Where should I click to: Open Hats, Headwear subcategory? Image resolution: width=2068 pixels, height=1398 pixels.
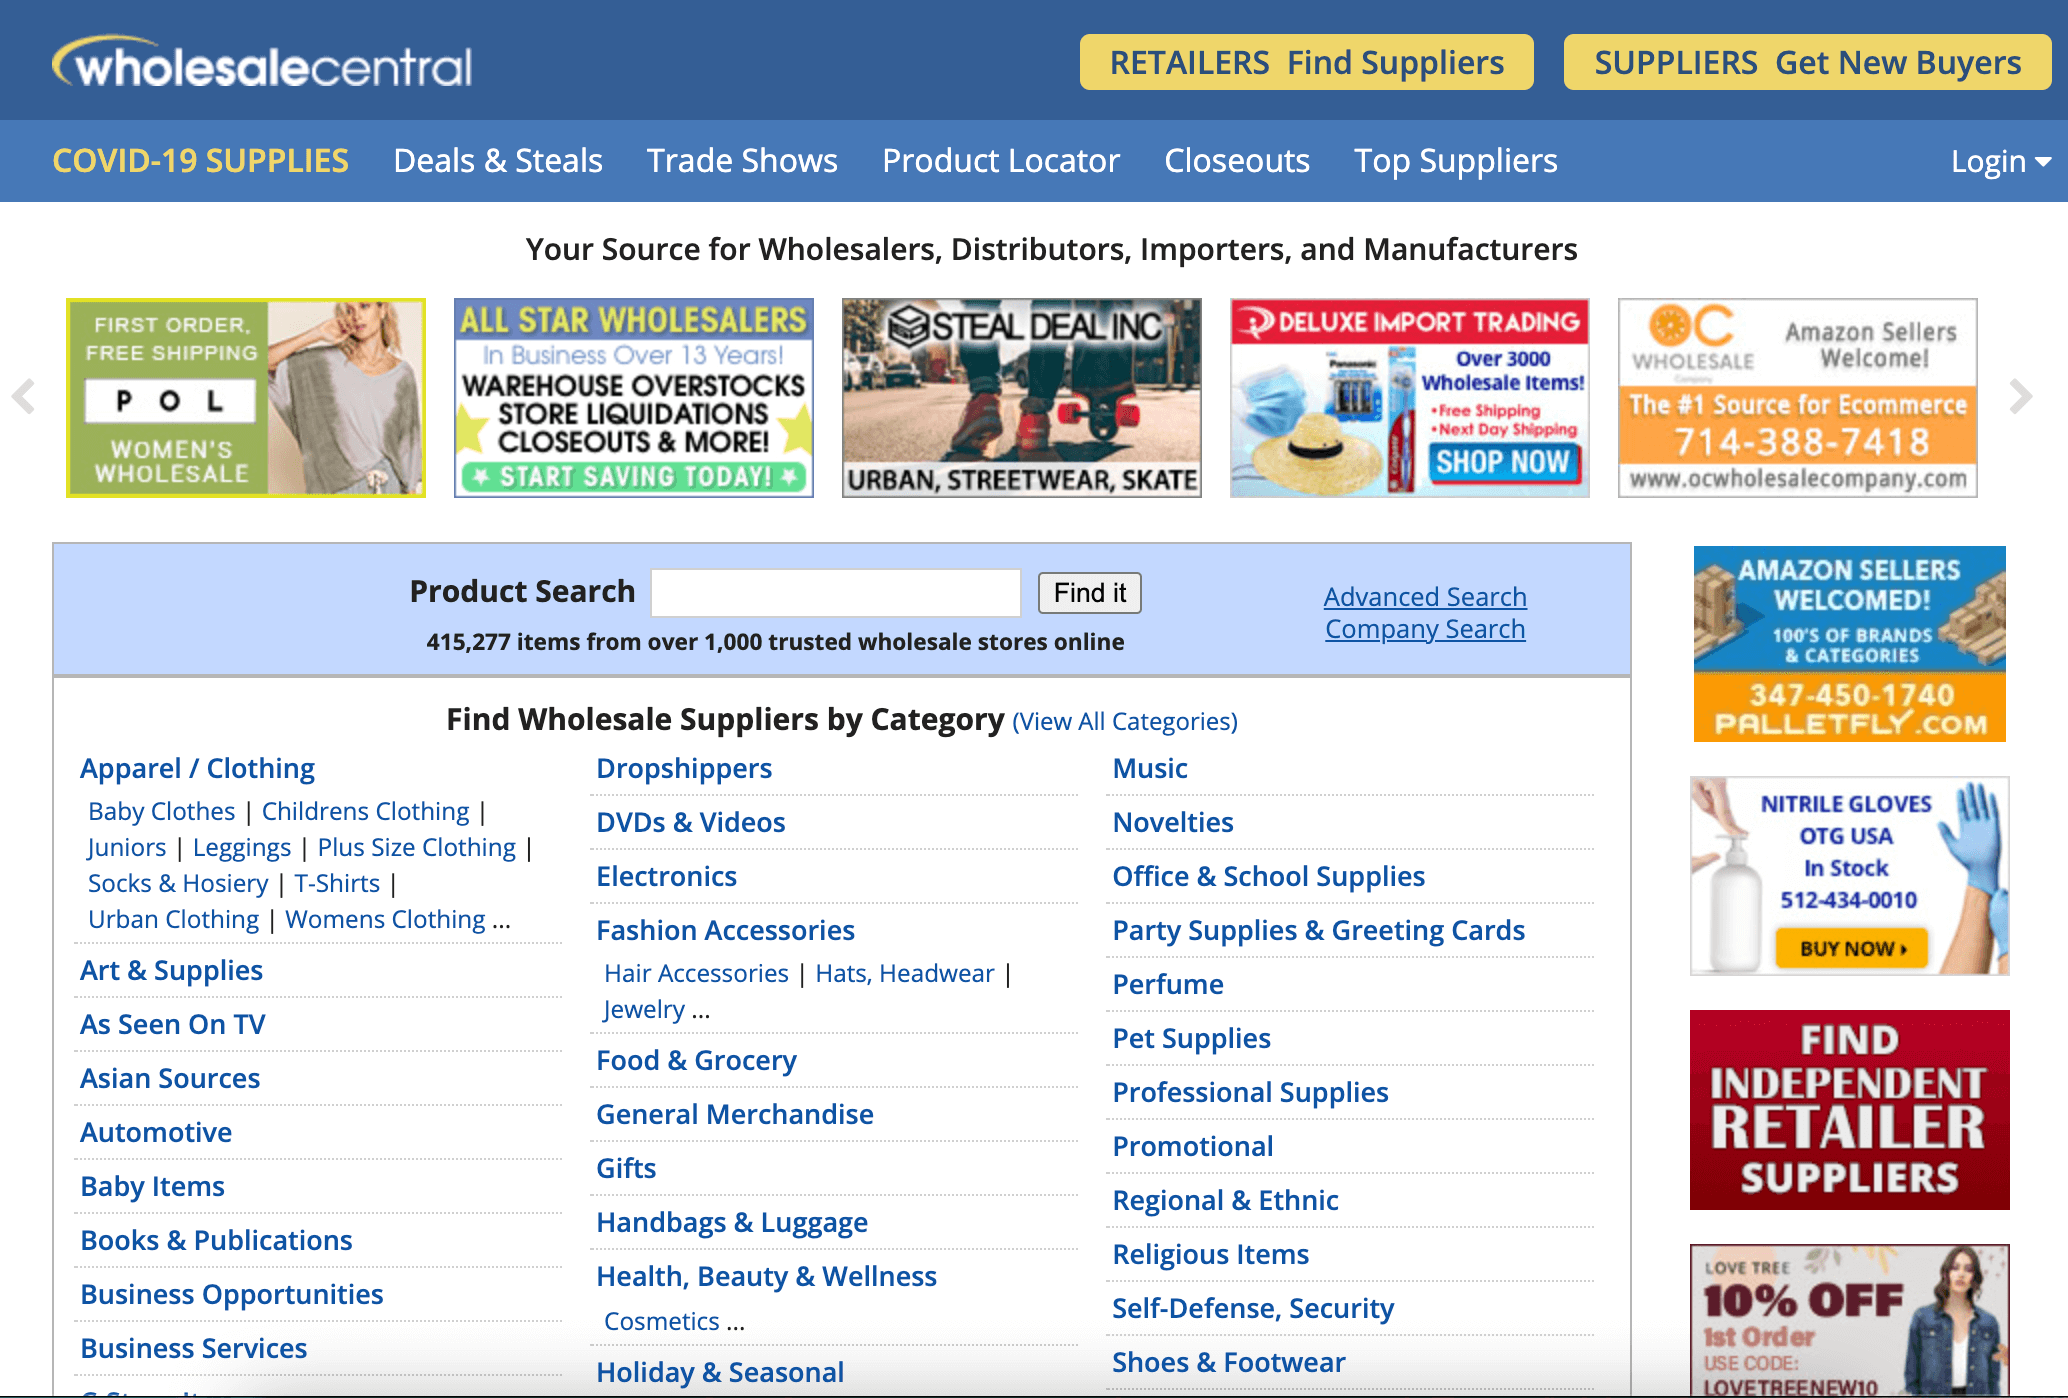pyautogui.click(x=905, y=973)
